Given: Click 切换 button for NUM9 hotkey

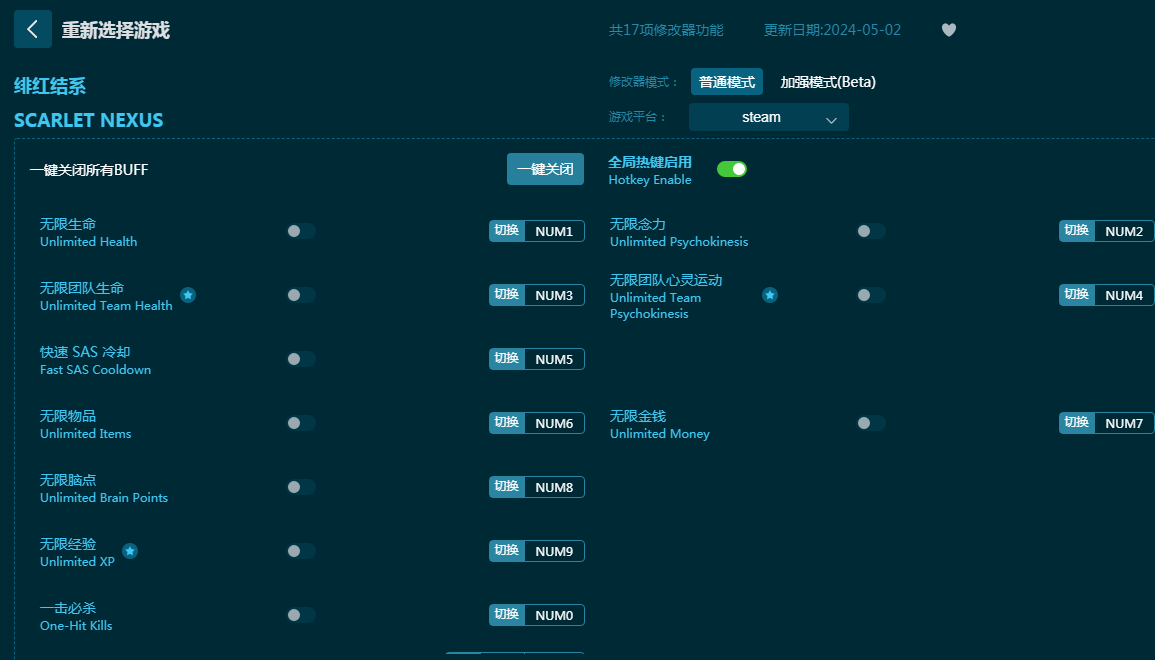Looking at the screenshot, I should [x=507, y=552].
